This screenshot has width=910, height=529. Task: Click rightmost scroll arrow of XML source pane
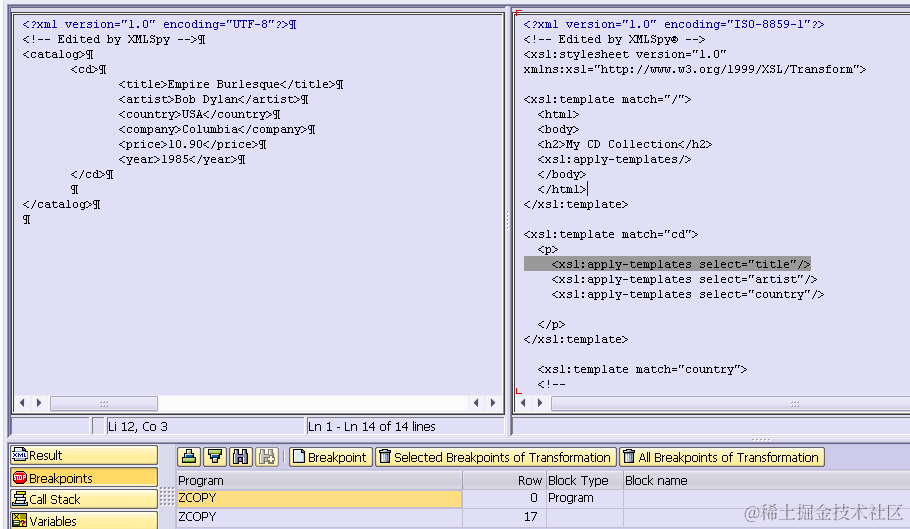point(493,403)
